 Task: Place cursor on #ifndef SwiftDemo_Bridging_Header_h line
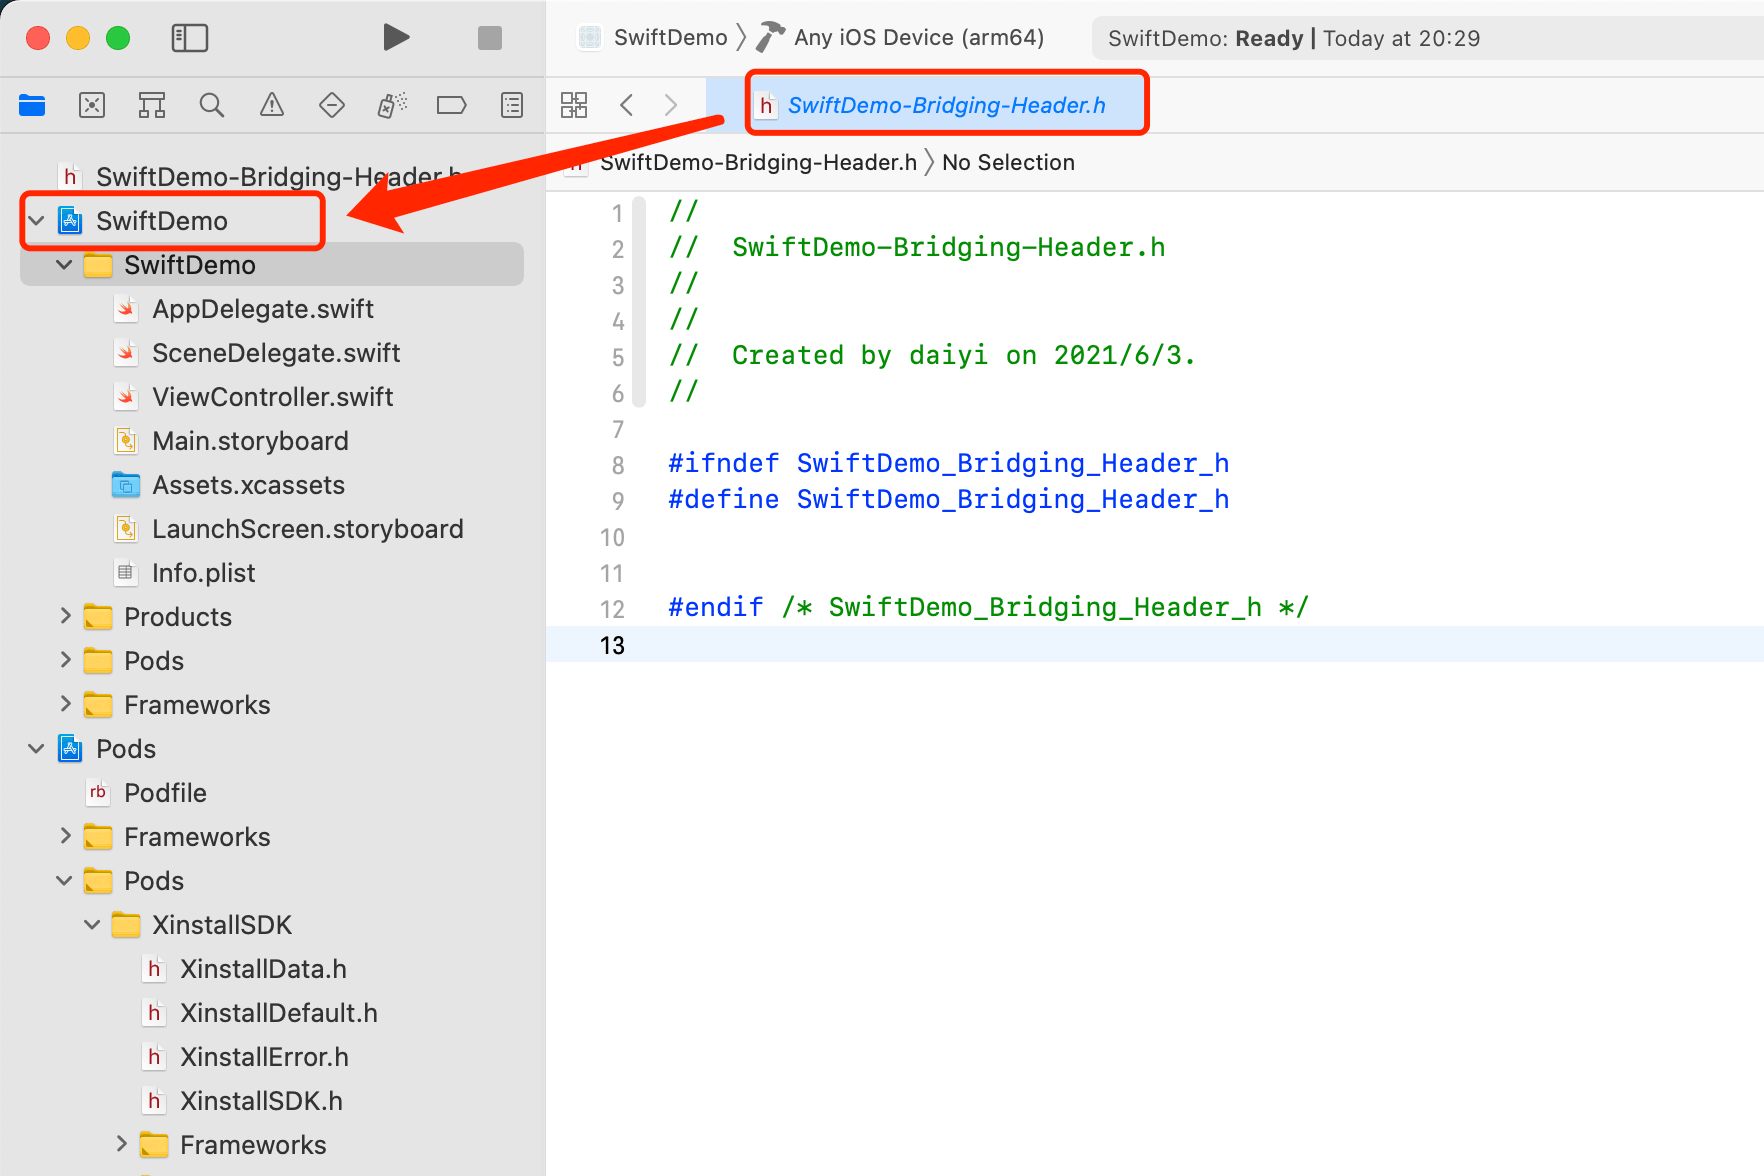(x=948, y=463)
